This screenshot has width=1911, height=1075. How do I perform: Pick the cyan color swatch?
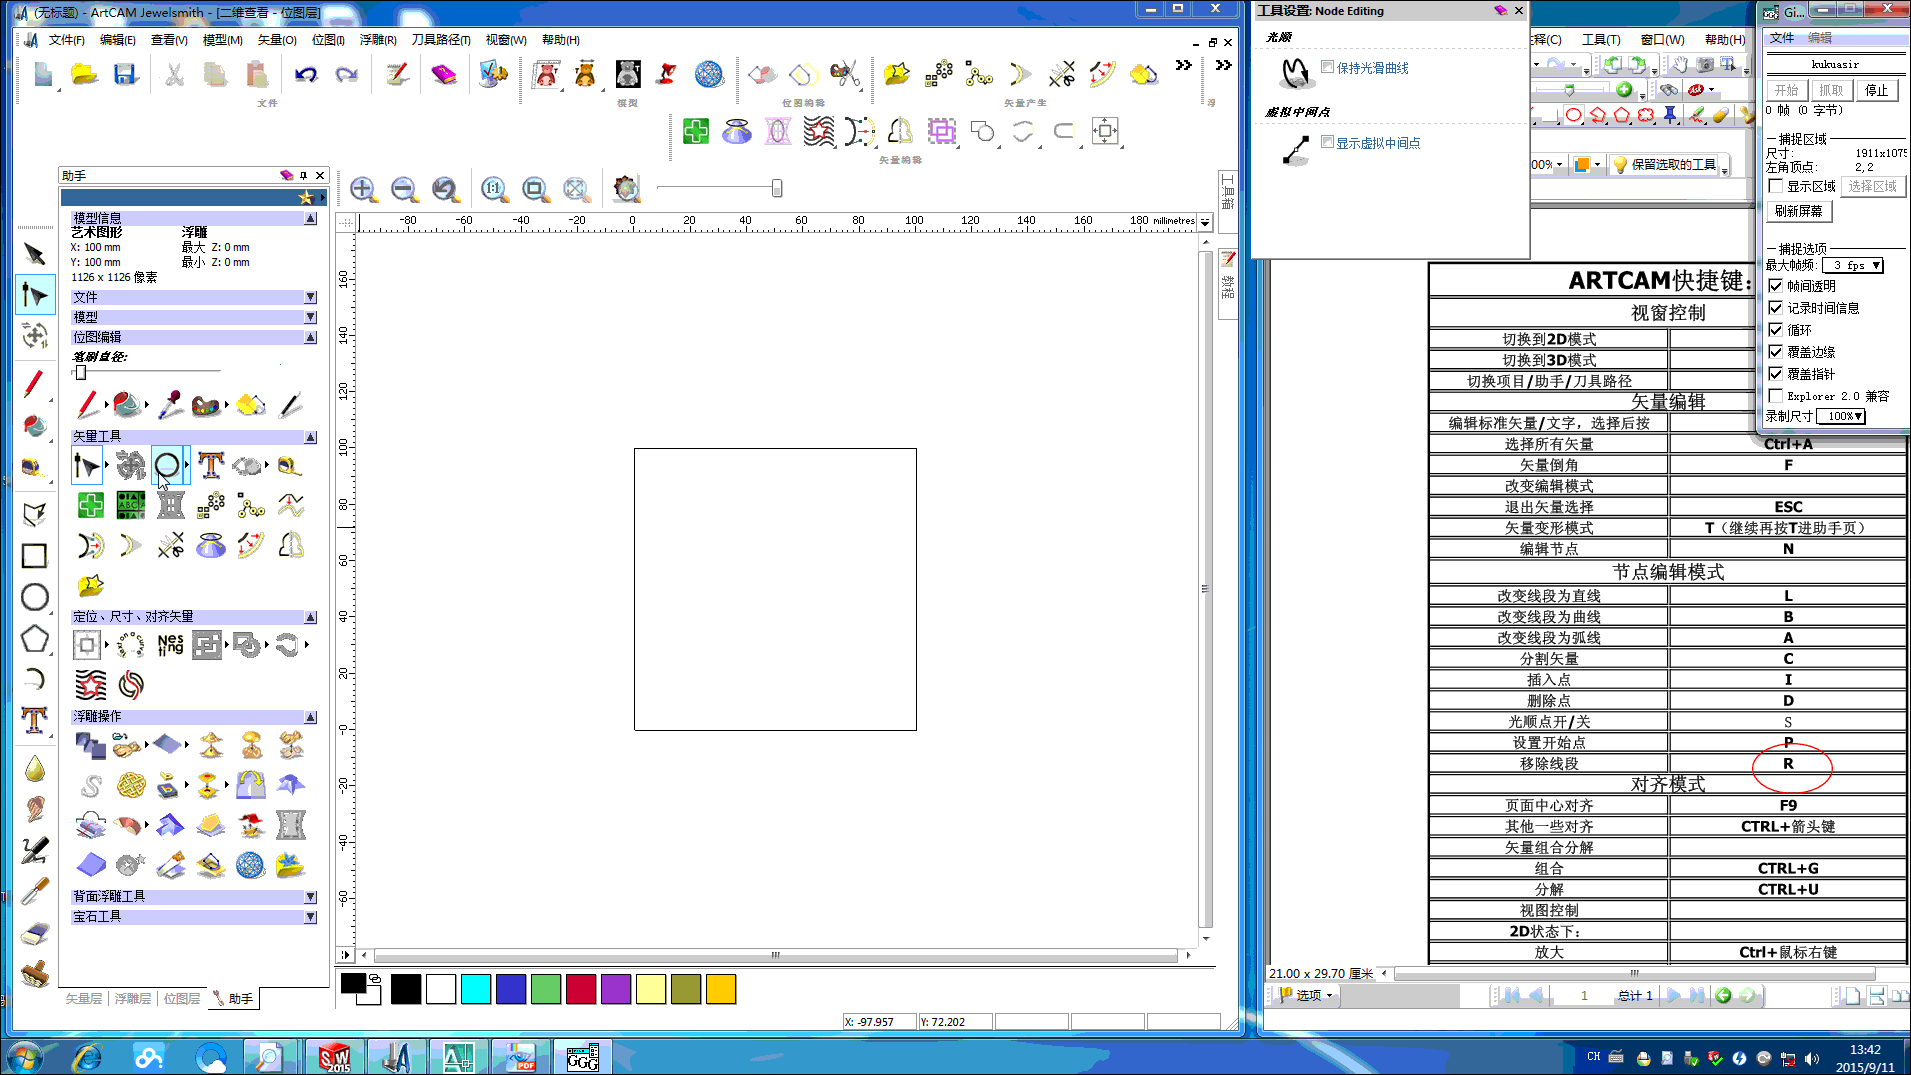476,989
